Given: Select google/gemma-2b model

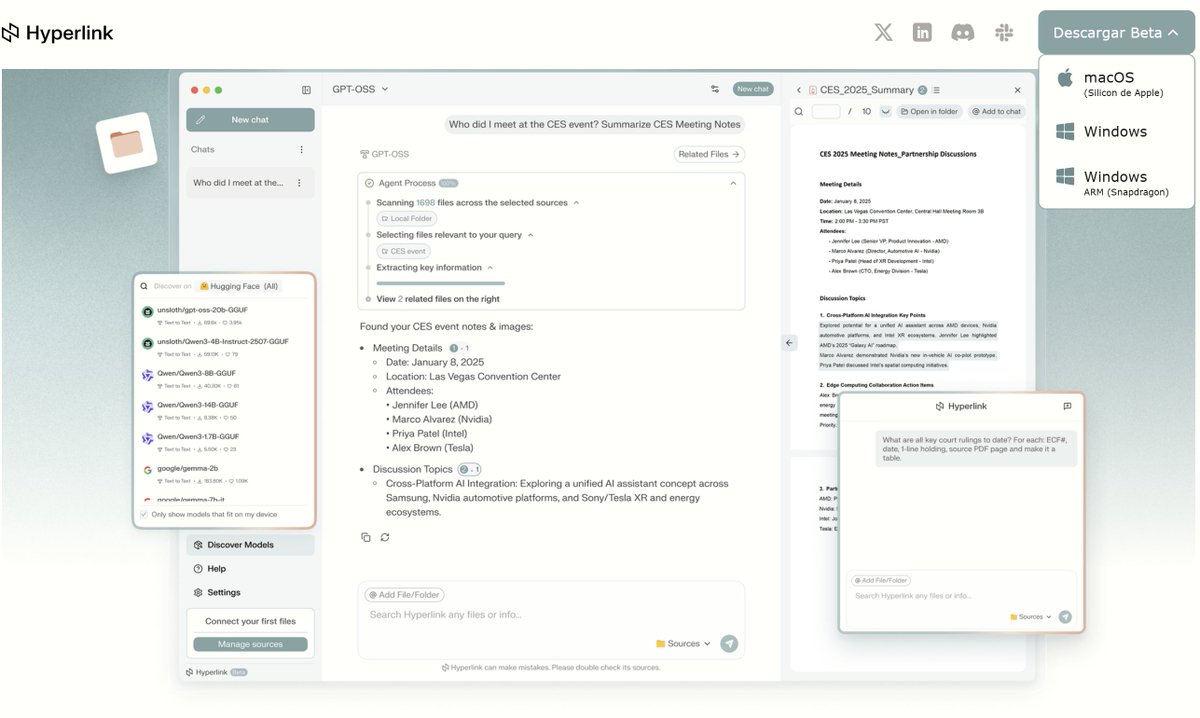Looking at the screenshot, I should [225, 474].
